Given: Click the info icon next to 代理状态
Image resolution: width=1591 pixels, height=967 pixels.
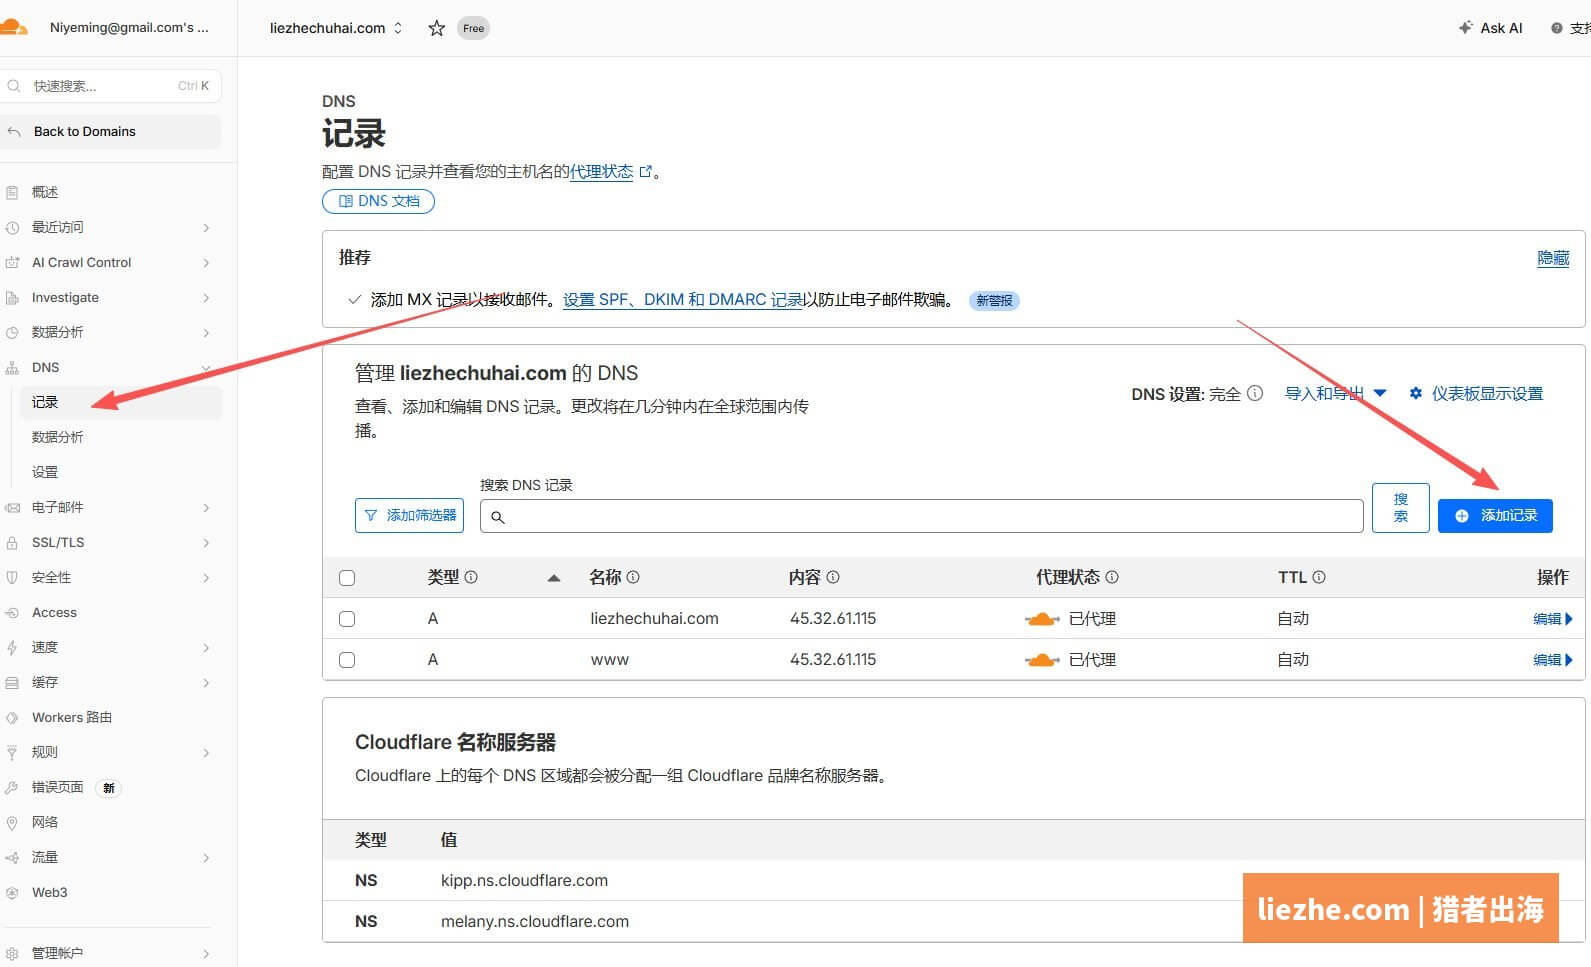Looking at the screenshot, I should click(x=1112, y=577).
